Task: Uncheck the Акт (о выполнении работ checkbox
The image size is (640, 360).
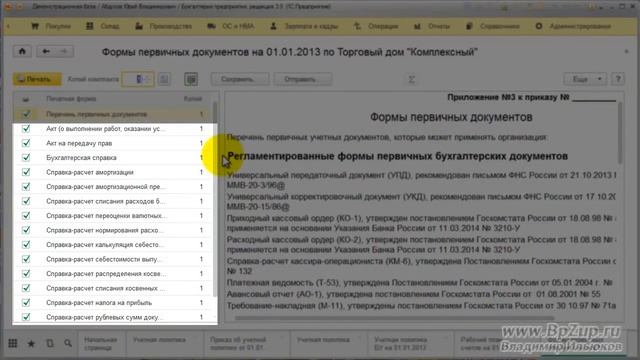Action: click(x=26, y=129)
